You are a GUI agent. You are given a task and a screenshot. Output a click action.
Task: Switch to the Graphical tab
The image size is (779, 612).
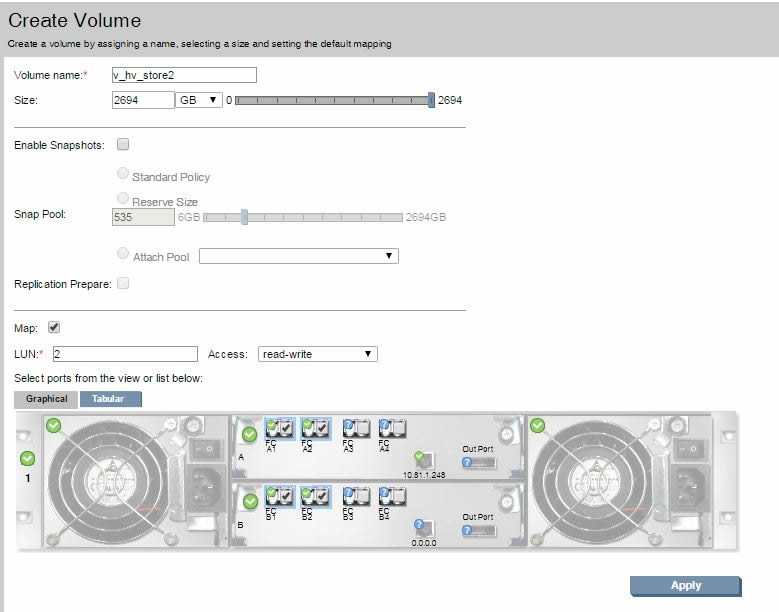click(47, 399)
